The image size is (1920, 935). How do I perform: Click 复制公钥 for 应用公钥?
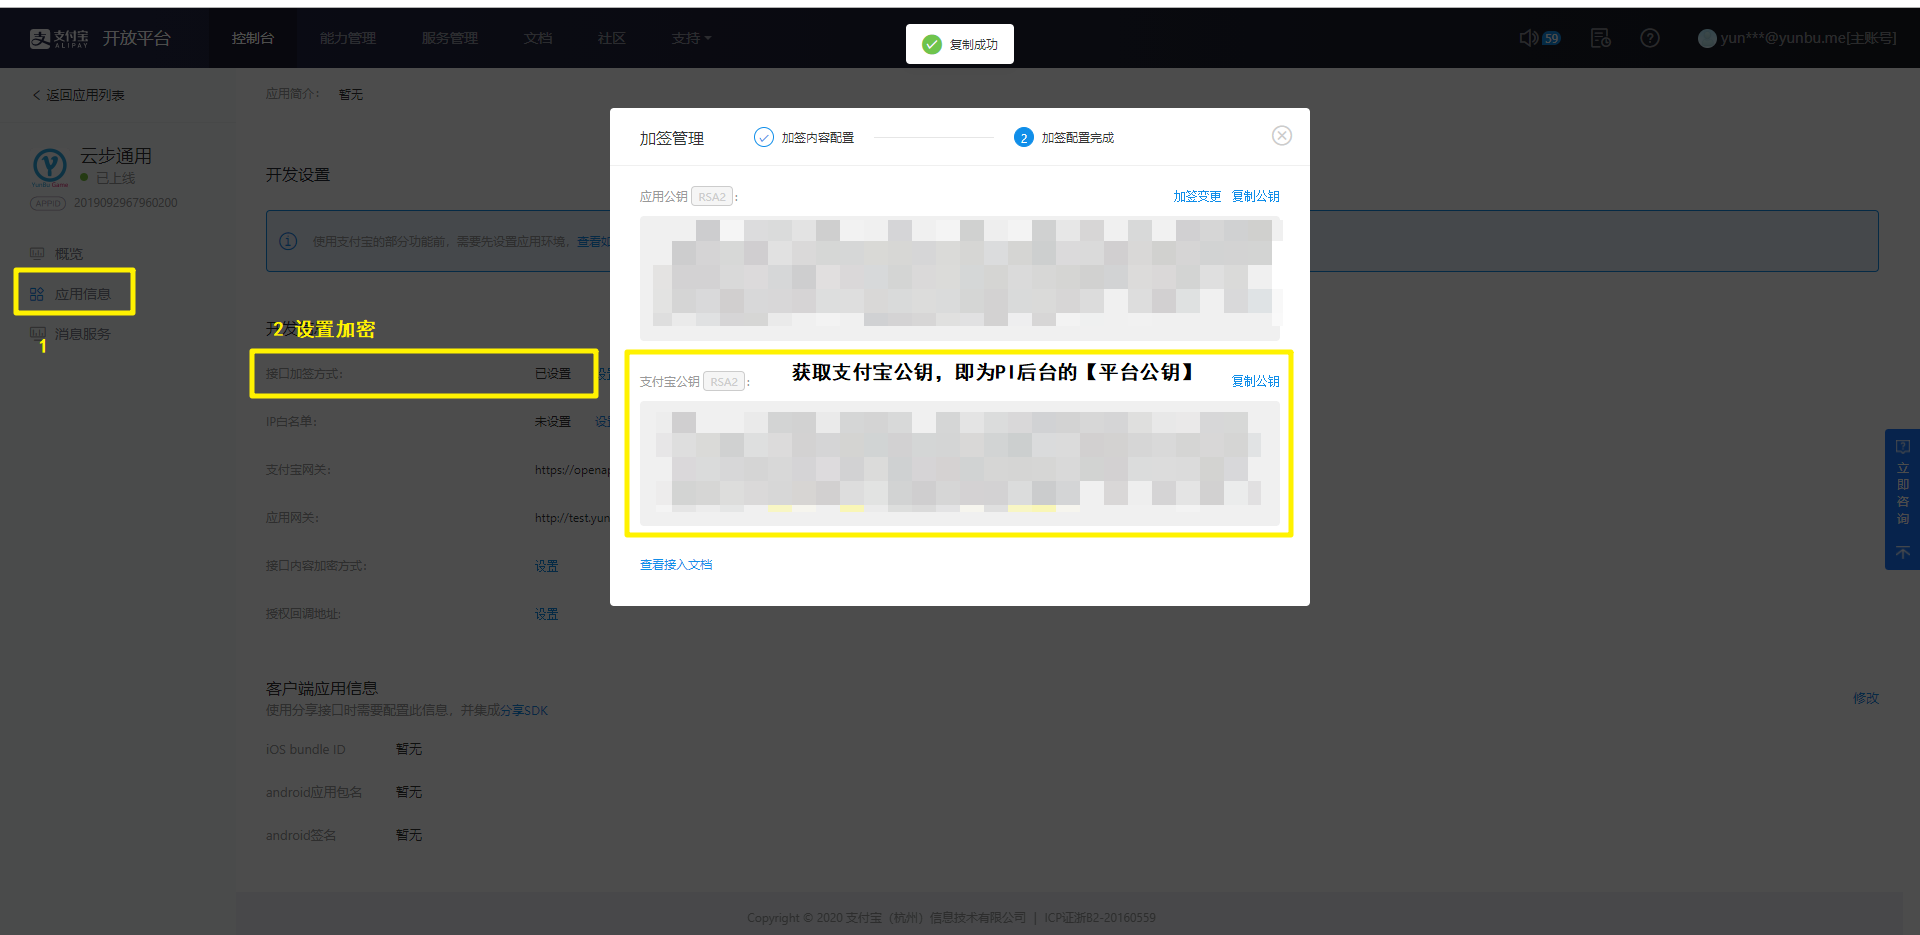click(x=1255, y=196)
